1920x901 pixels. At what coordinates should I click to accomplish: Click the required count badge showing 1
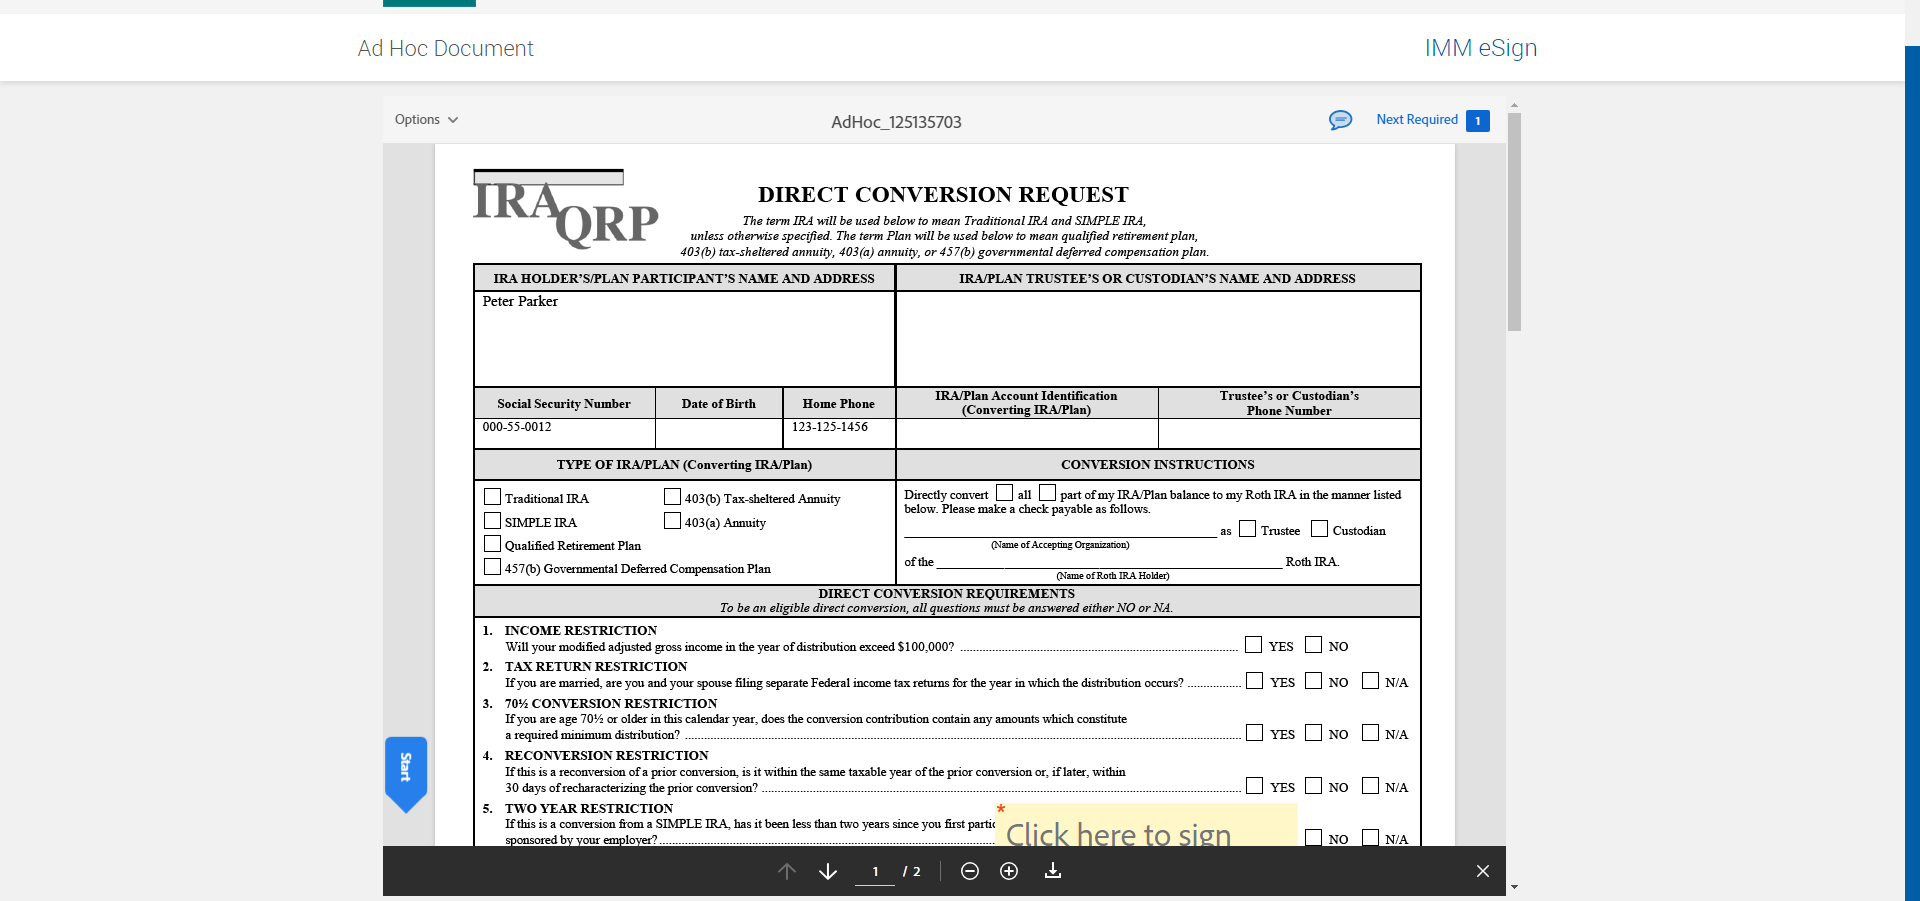[x=1478, y=120]
